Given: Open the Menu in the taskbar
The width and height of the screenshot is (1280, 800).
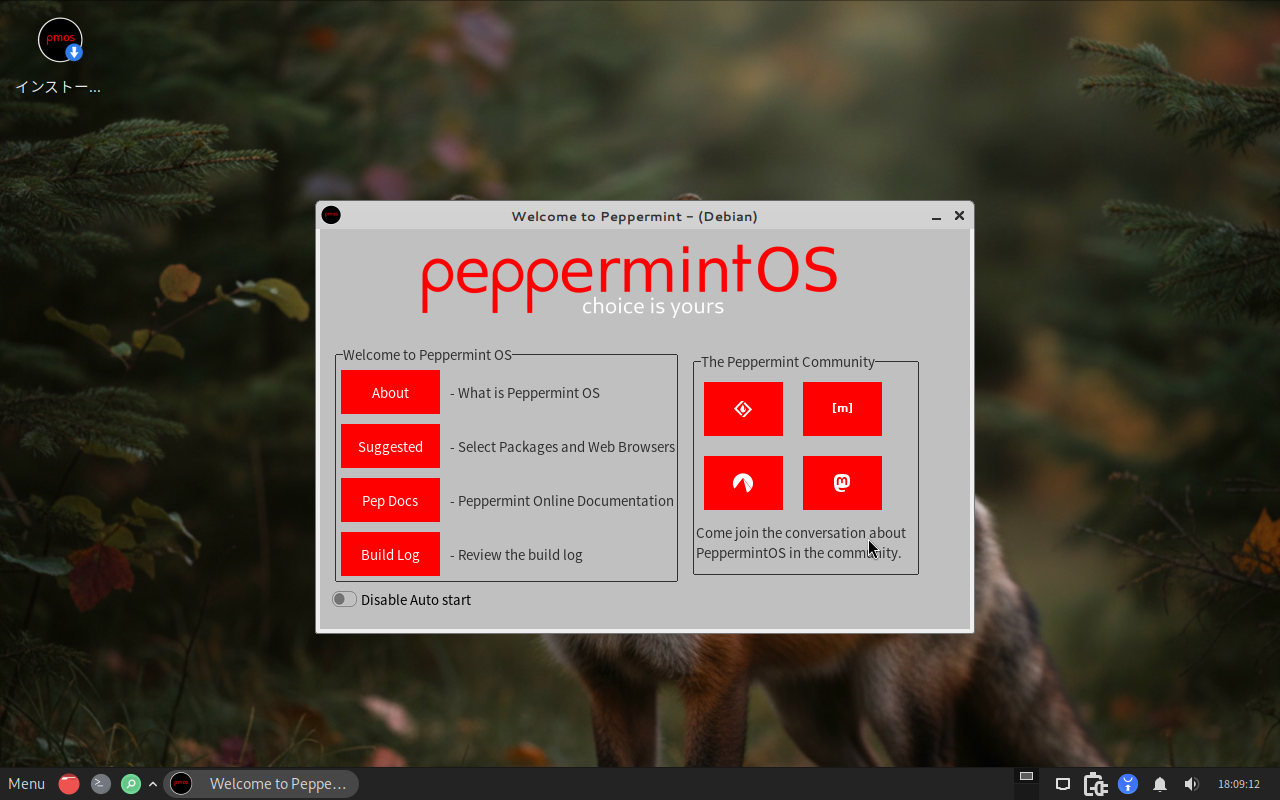Looking at the screenshot, I should pyautogui.click(x=27, y=784).
